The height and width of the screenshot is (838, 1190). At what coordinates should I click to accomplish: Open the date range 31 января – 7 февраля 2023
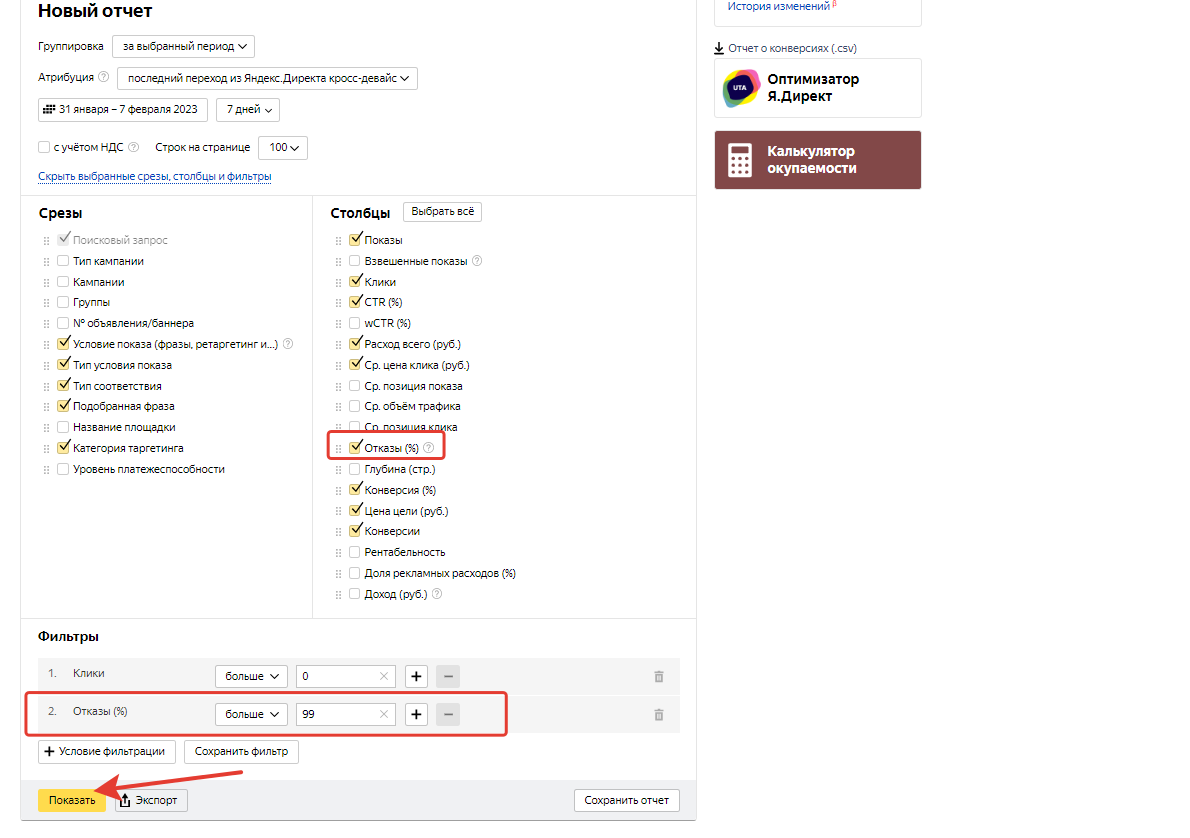click(123, 109)
